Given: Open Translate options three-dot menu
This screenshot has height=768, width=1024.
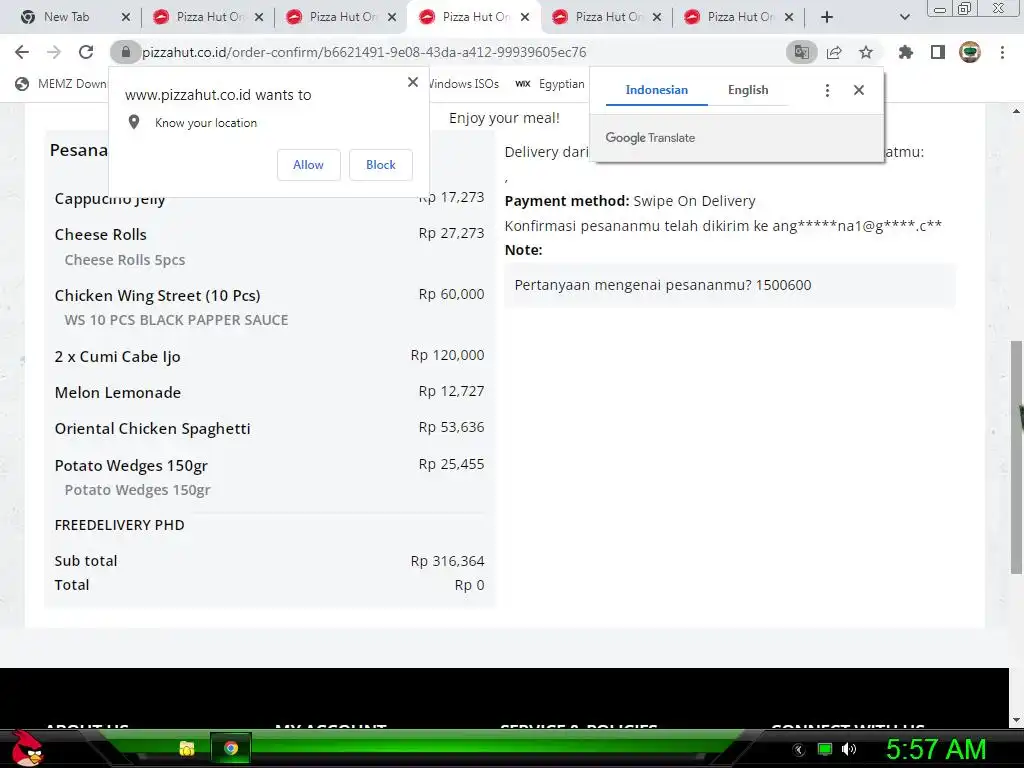Looking at the screenshot, I should click(x=827, y=90).
